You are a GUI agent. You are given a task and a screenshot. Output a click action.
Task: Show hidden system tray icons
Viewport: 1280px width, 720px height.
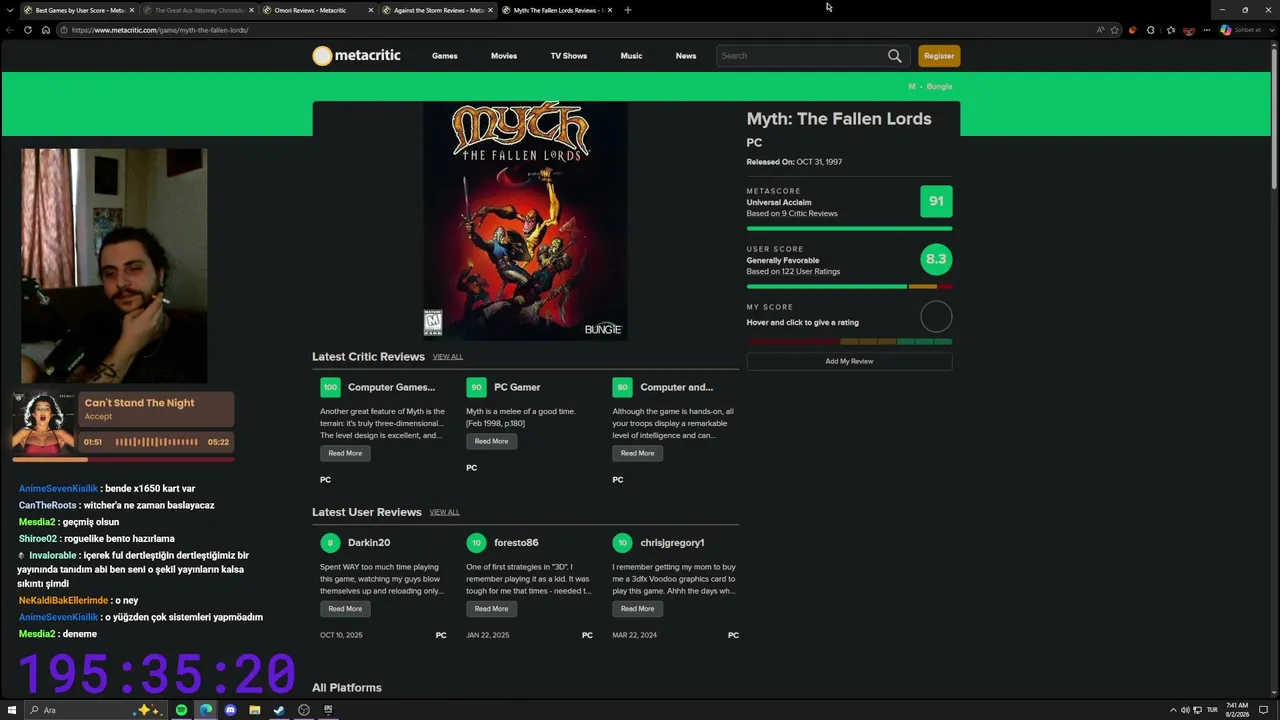click(1172, 710)
